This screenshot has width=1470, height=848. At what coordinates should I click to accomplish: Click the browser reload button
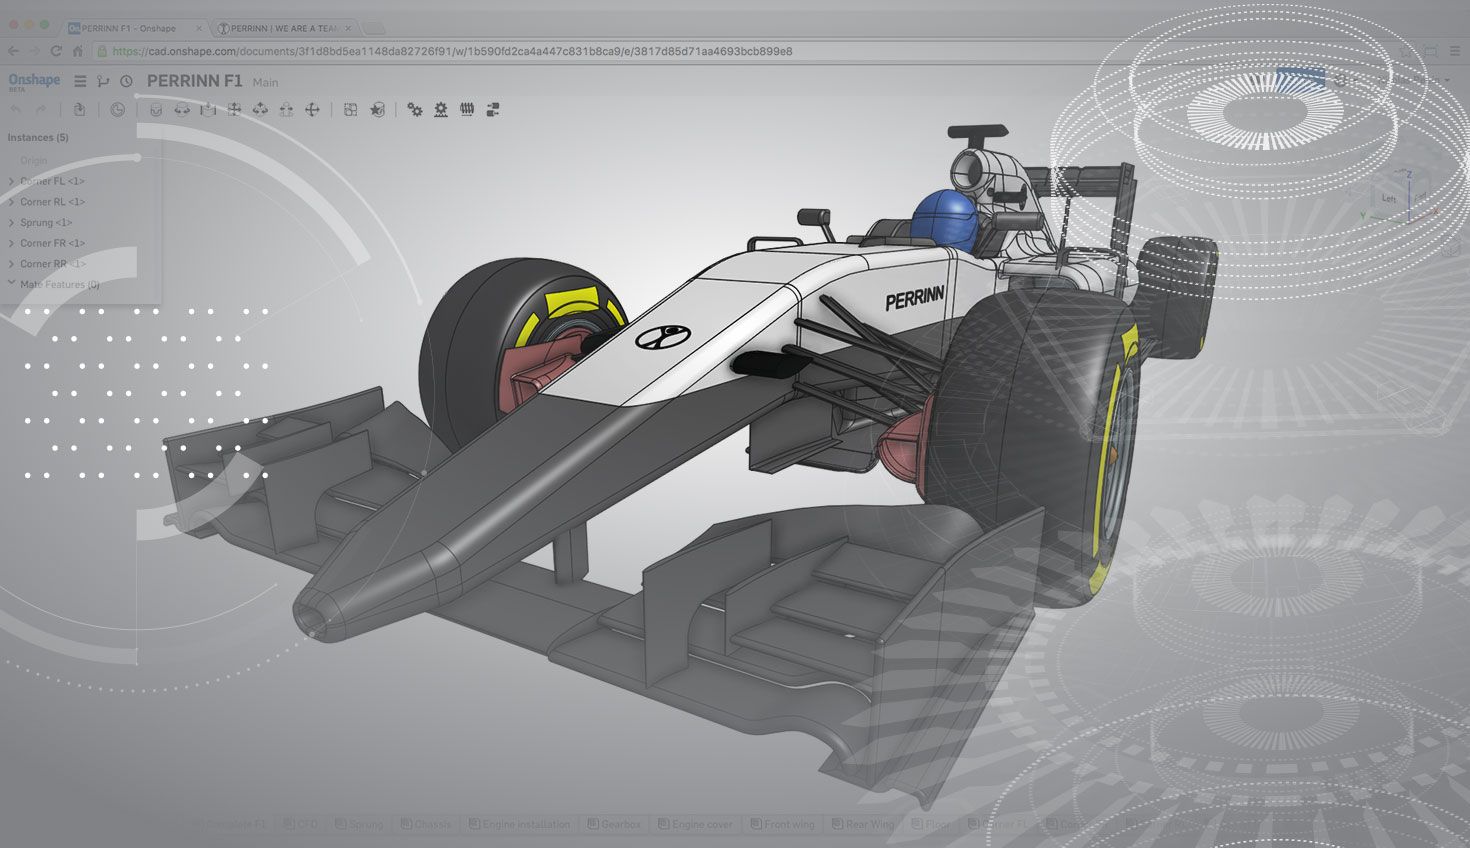click(x=56, y=51)
